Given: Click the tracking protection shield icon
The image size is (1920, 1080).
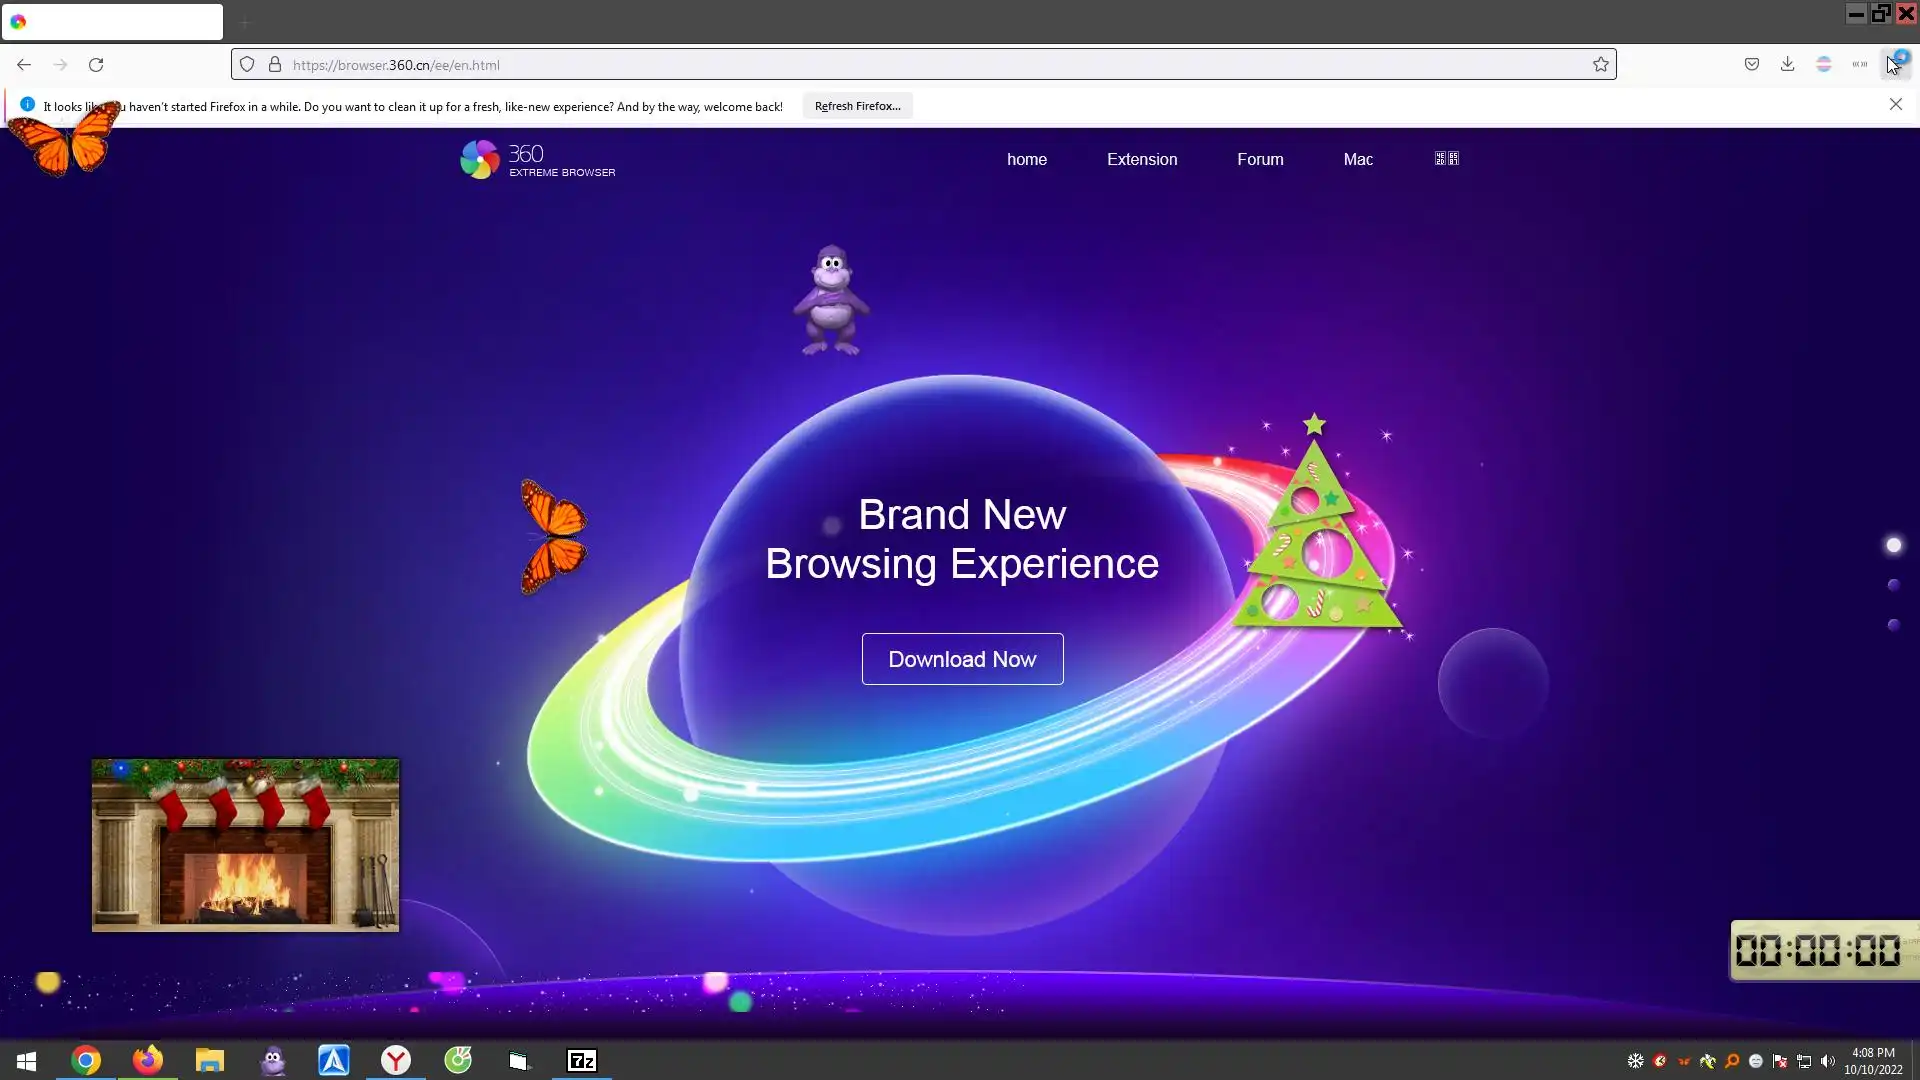Looking at the screenshot, I should 247,65.
